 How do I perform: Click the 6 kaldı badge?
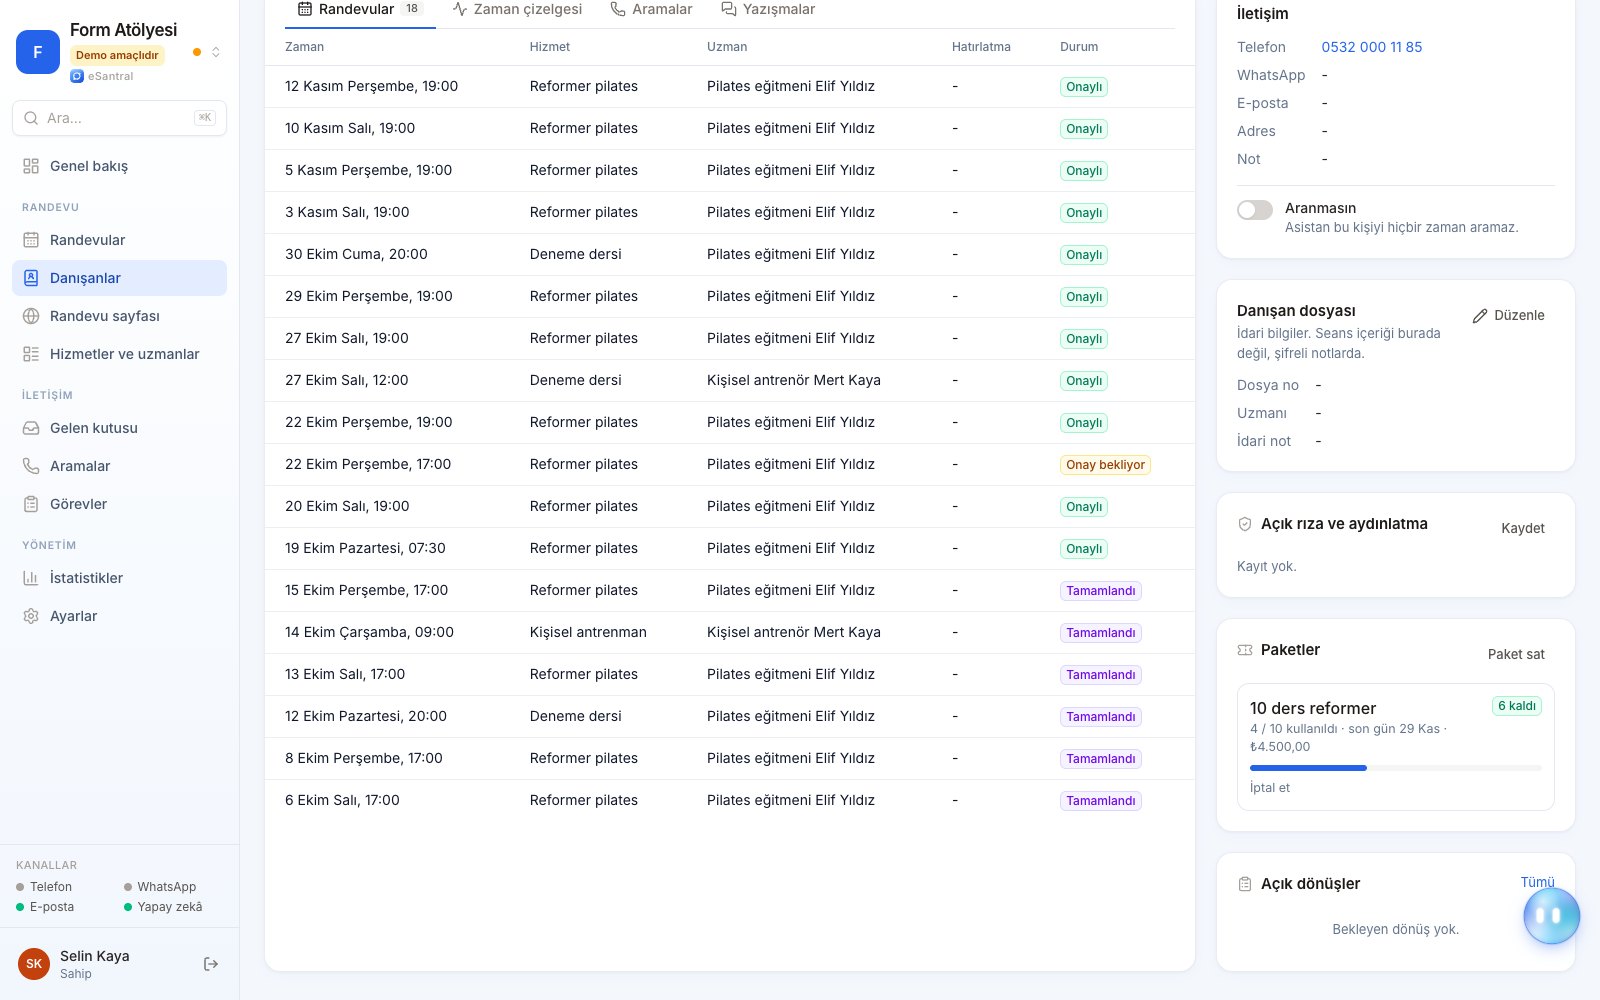coord(1517,706)
